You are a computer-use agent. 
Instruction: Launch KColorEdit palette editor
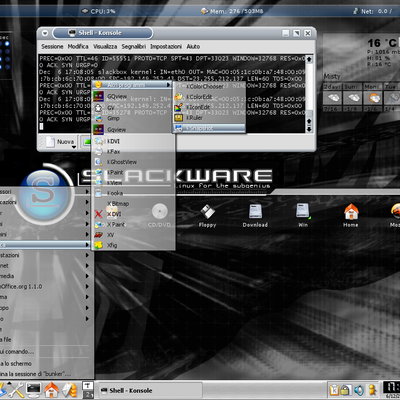tap(209, 97)
